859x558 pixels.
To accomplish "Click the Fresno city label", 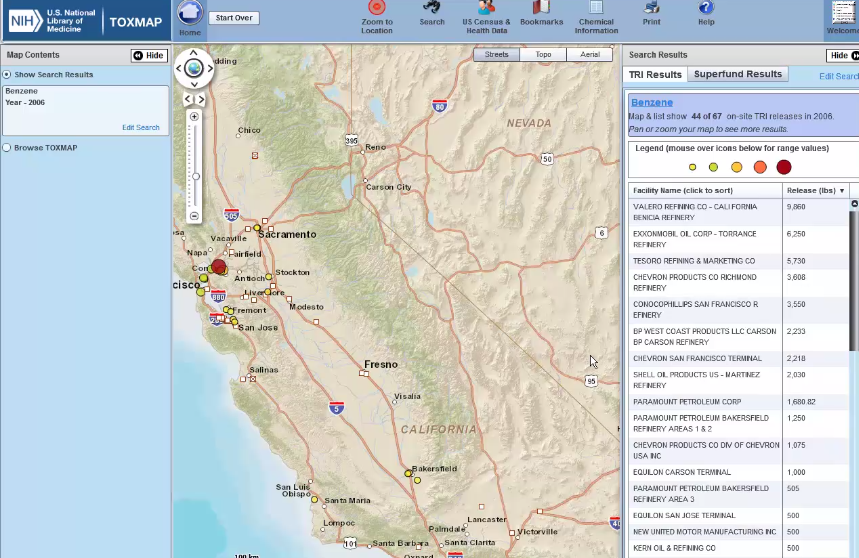I will (x=381, y=364).
